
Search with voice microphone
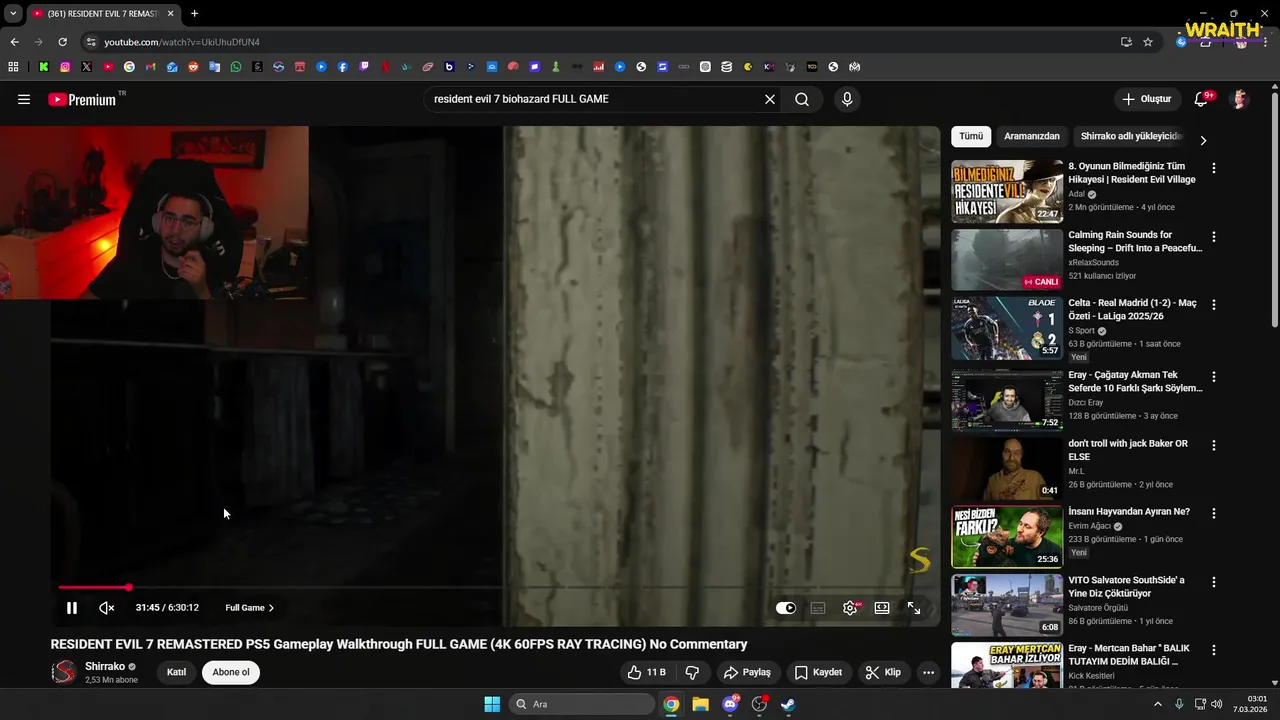coord(847,99)
